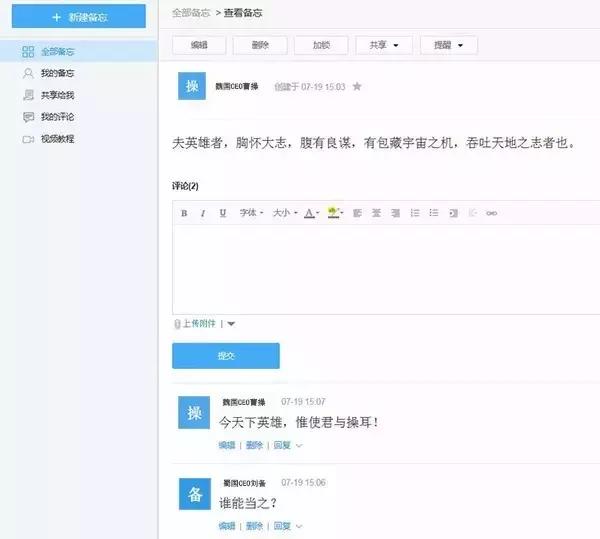Delete the comment 谁能当之
The width and height of the screenshot is (600, 539).
pyautogui.click(x=254, y=526)
